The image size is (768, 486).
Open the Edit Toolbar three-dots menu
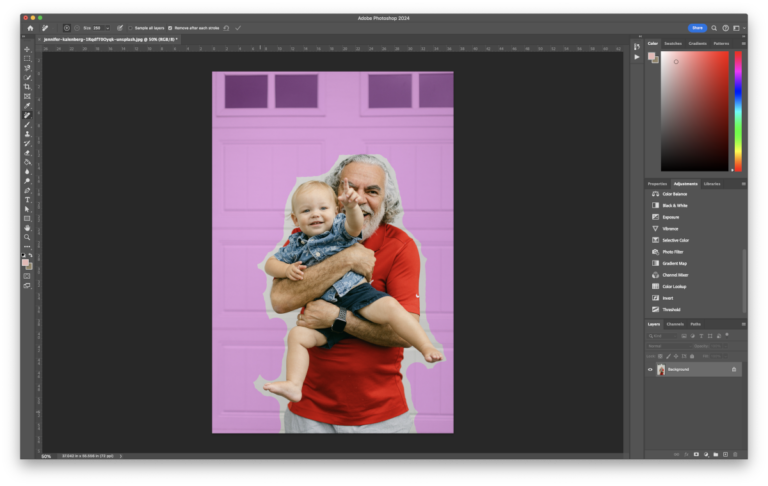click(27, 246)
